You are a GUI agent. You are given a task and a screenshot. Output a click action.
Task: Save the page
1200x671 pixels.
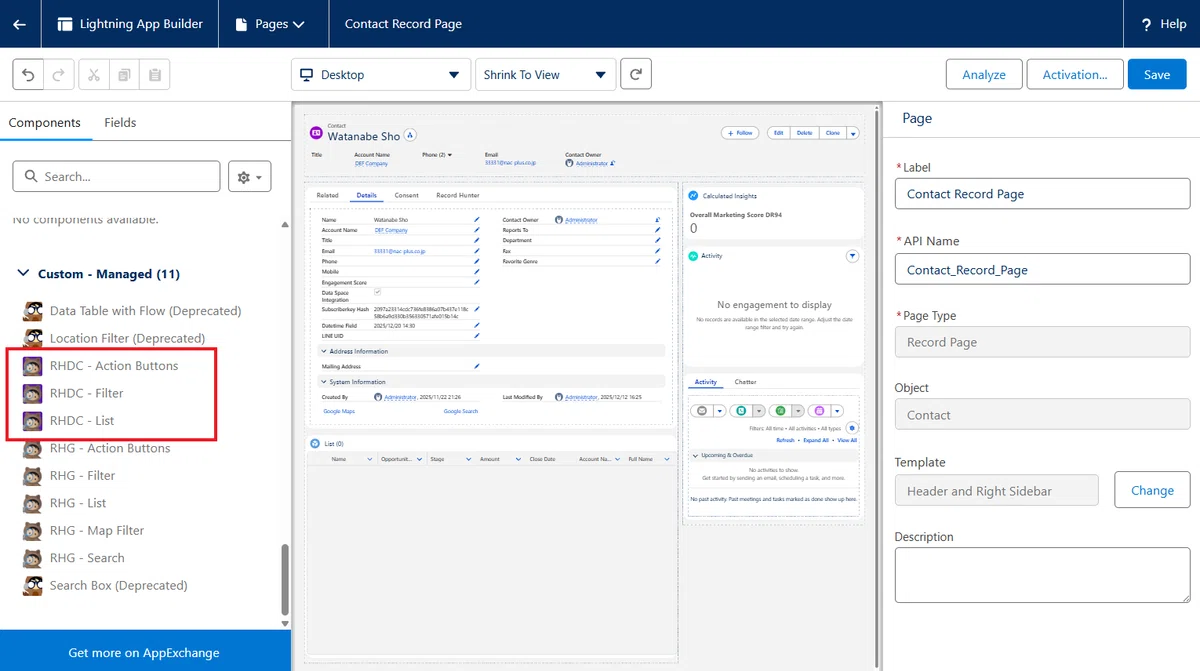pos(1157,75)
